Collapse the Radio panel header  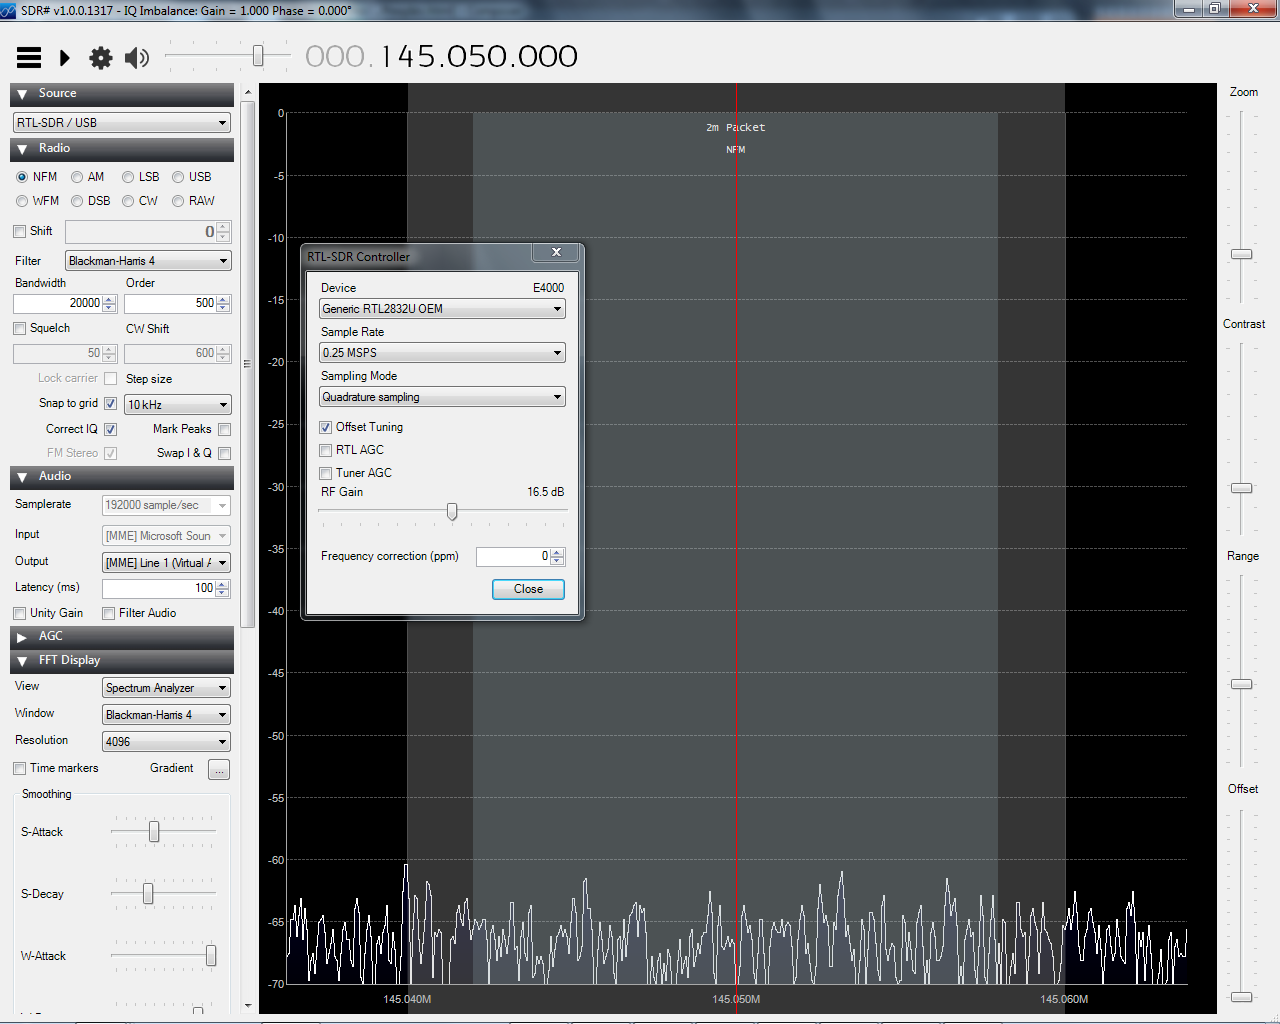click(x=122, y=149)
